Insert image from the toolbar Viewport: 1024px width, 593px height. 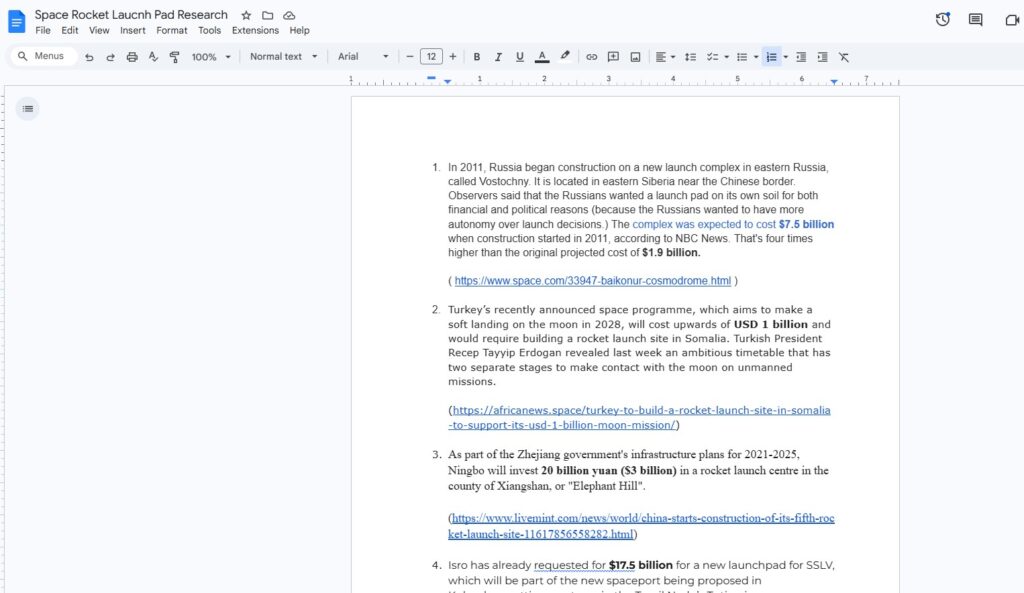coord(635,57)
